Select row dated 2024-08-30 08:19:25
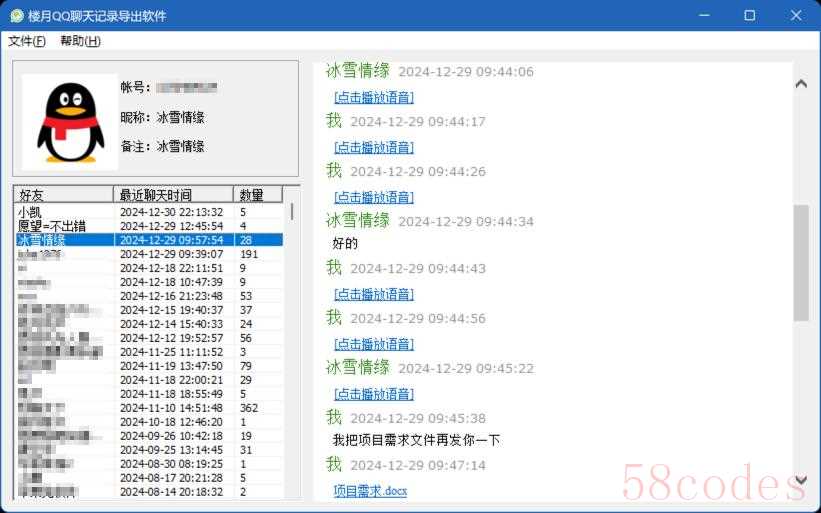 [150, 464]
